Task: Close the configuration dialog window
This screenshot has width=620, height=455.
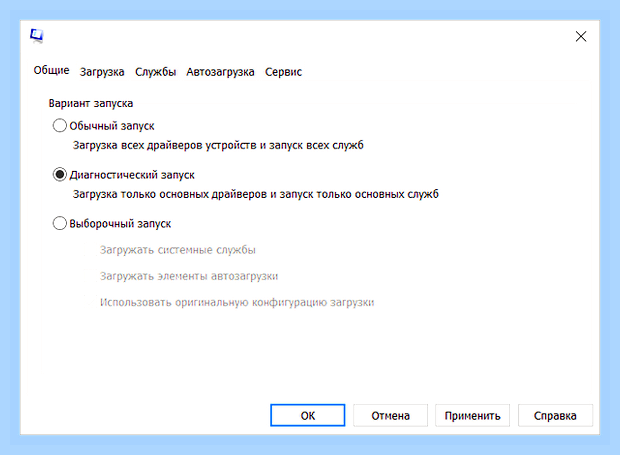Action: tap(580, 36)
